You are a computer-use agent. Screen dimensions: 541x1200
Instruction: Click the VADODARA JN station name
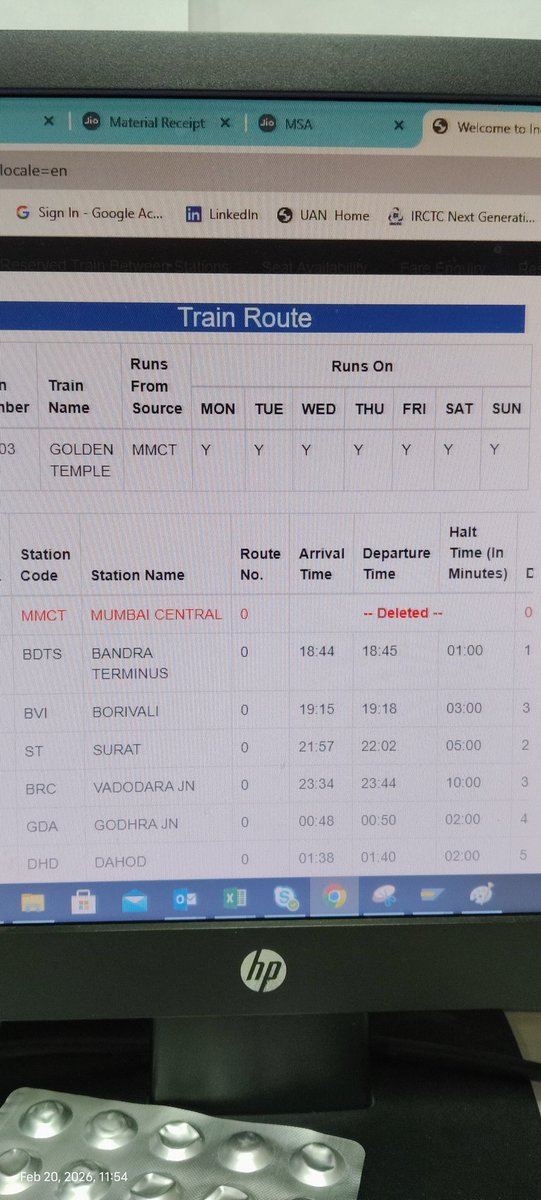tap(144, 787)
